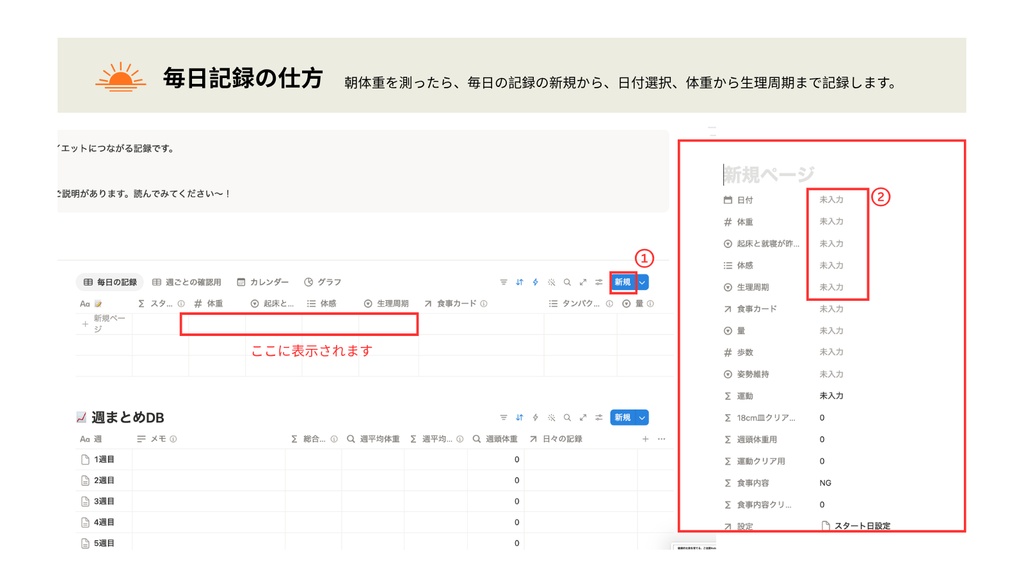The image size is (1024, 576).
Task: Click the 週まとめDB database title
Action: pos(127,417)
